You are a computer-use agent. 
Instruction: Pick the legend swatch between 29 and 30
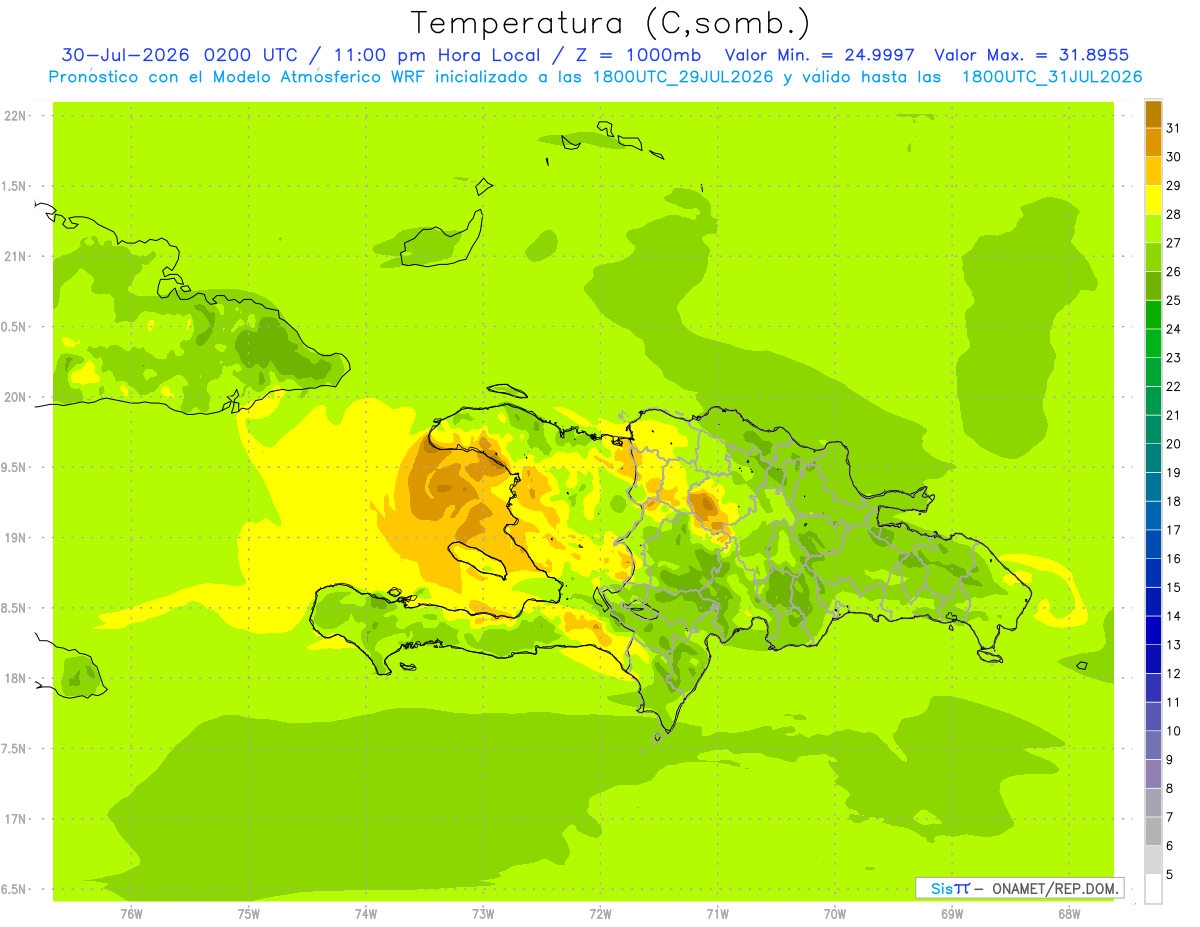tap(1153, 171)
